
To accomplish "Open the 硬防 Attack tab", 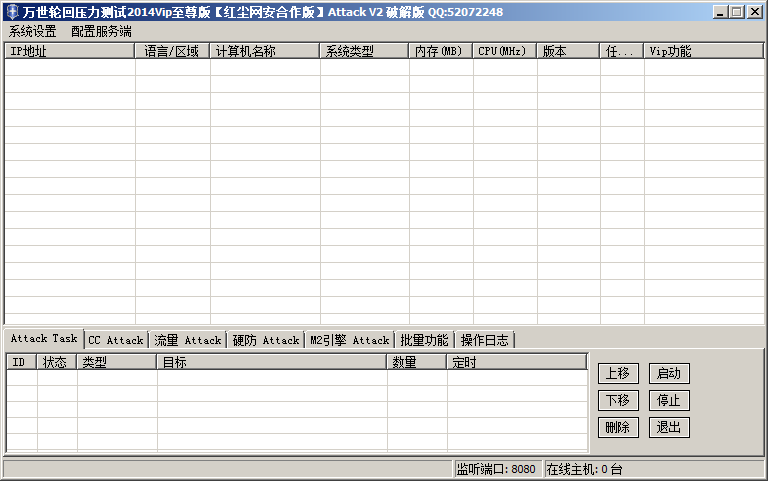I will tap(265, 340).
